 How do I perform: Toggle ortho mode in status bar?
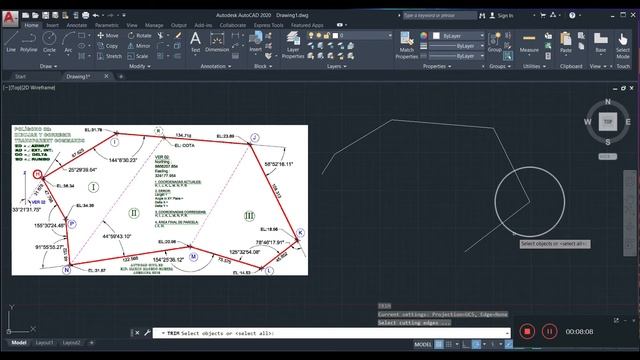(x=466, y=344)
